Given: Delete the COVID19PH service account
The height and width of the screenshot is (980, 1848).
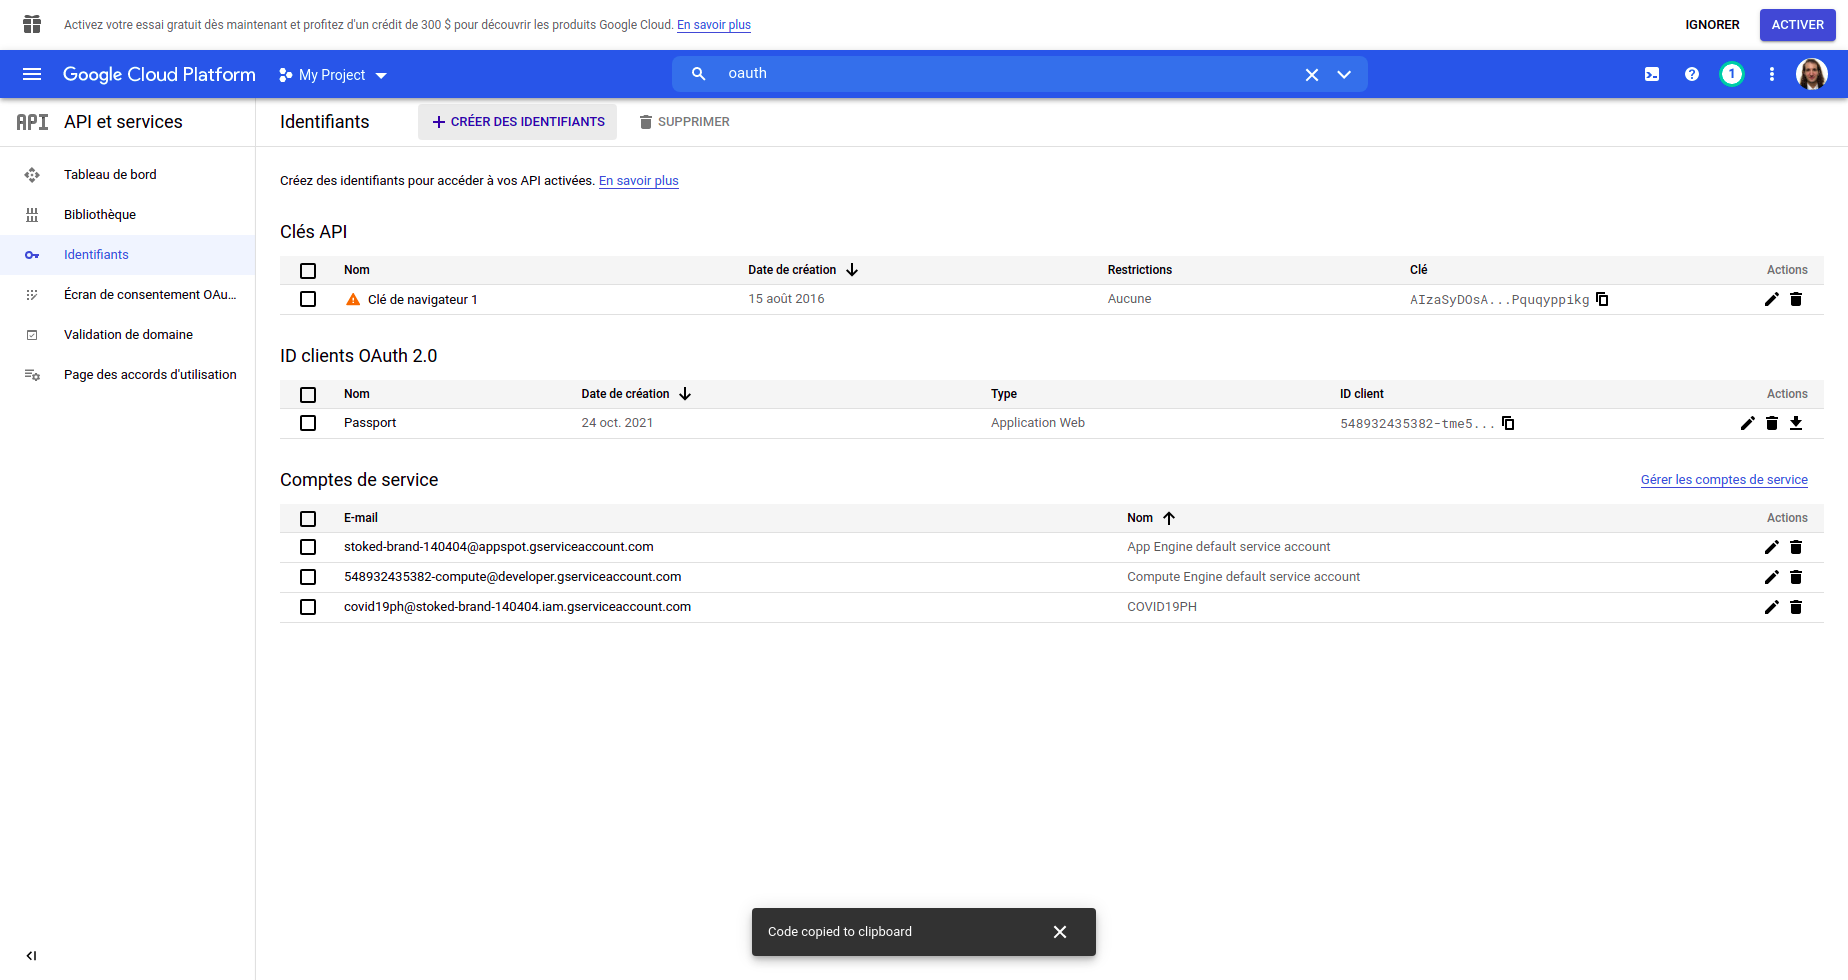Looking at the screenshot, I should pyautogui.click(x=1796, y=607).
